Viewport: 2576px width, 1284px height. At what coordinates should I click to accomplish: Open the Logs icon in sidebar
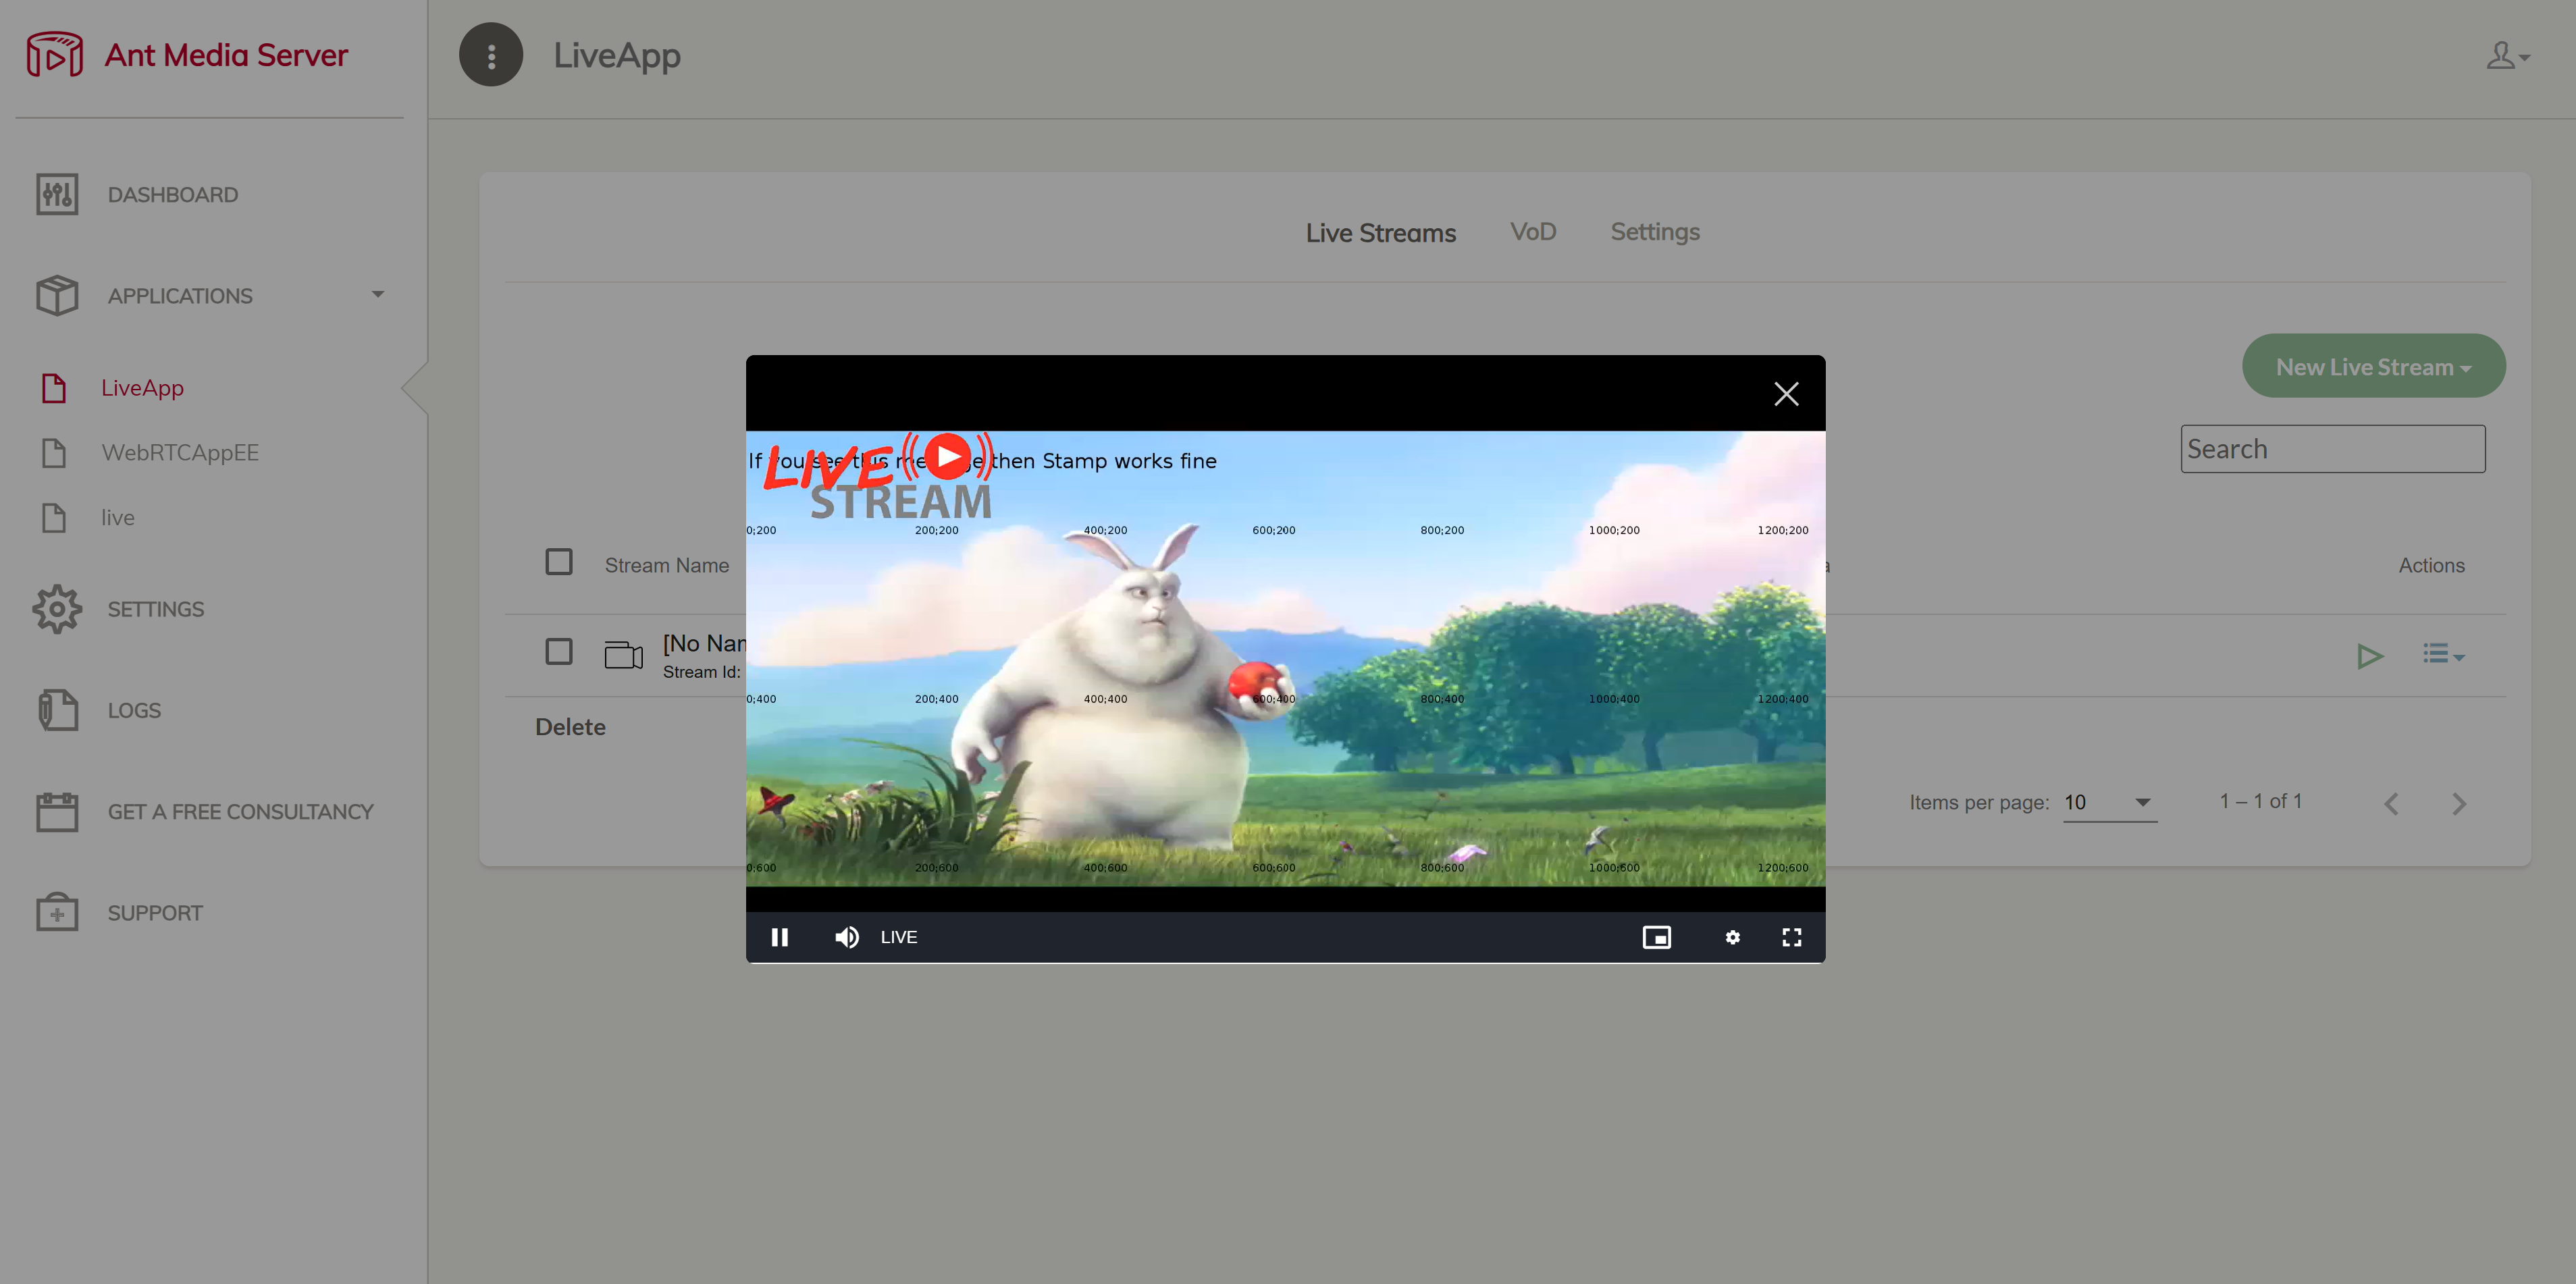coord(57,710)
